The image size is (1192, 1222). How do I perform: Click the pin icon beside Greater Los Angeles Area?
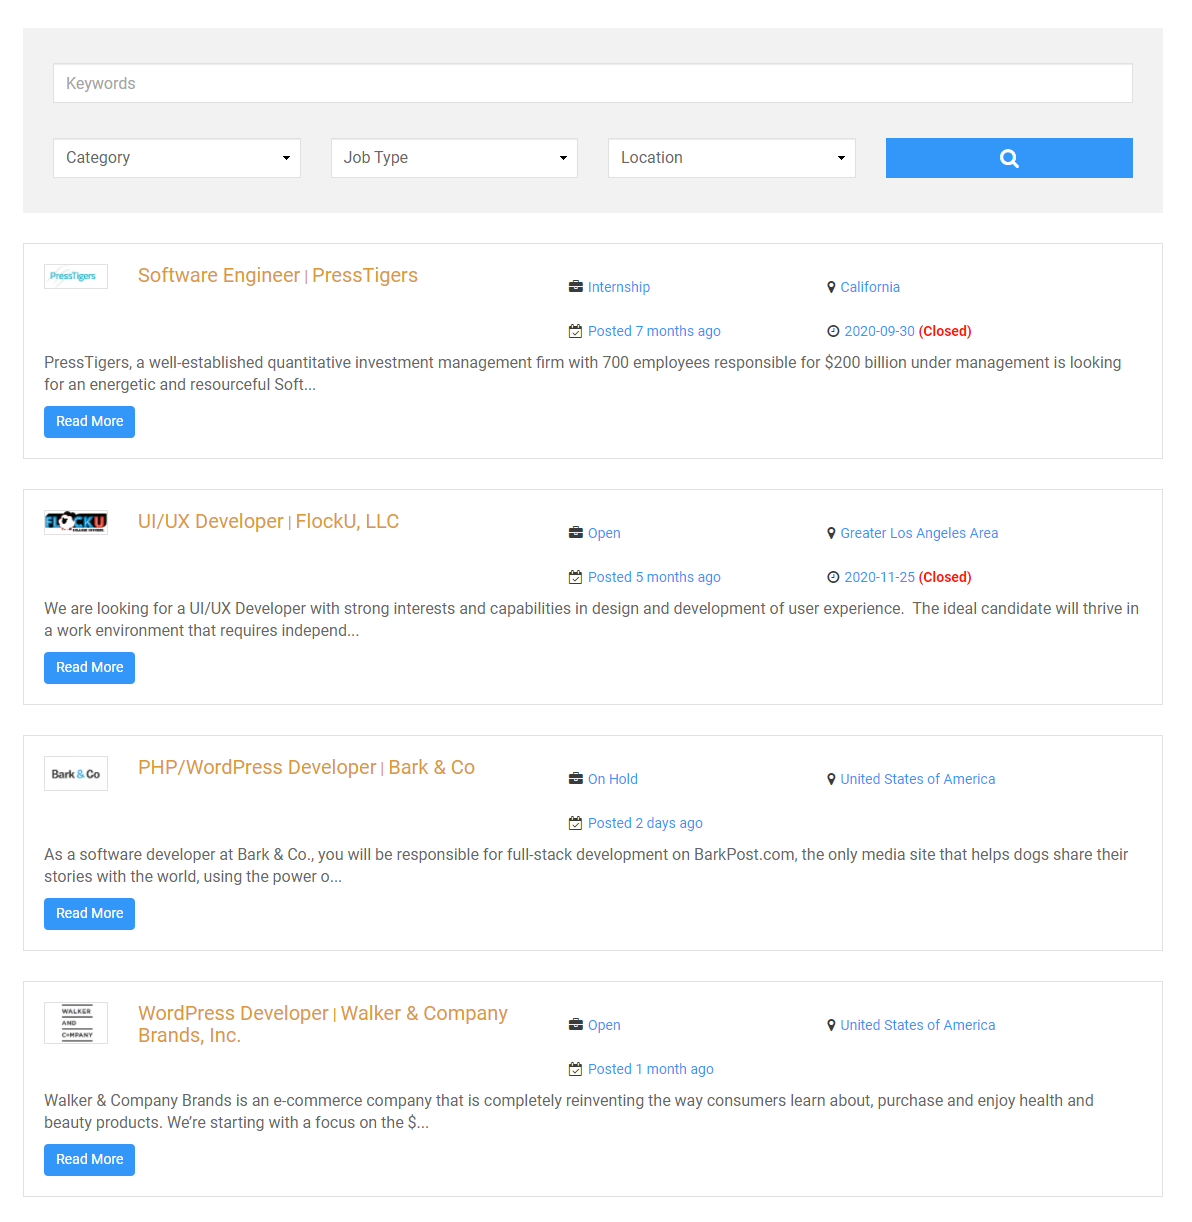pos(831,533)
